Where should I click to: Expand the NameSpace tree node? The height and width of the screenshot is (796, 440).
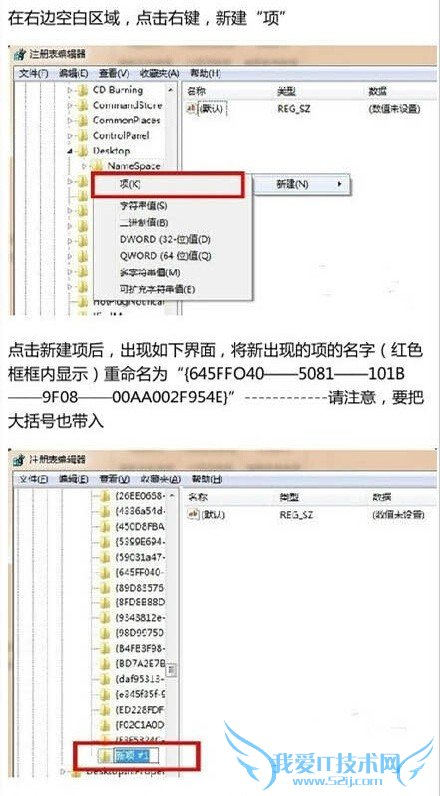pyautogui.click(x=85, y=166)
